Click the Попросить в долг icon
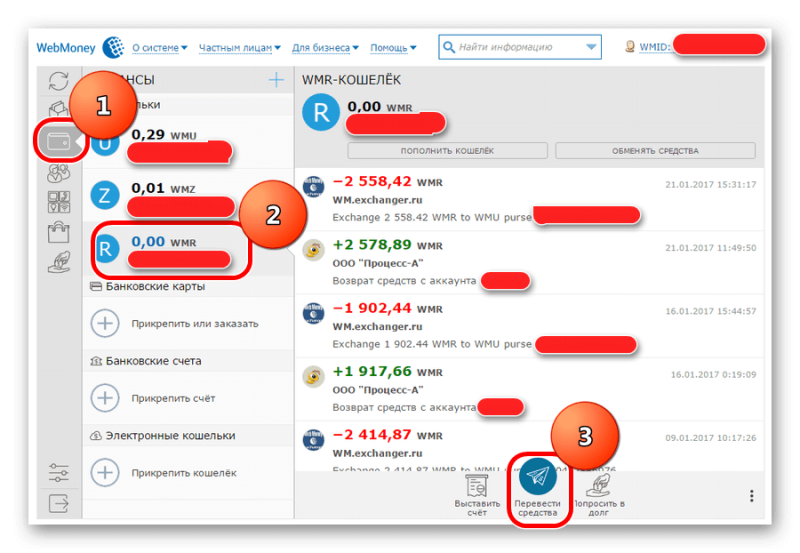This screenshot has width=800, height=553. [x=598, y=485]
